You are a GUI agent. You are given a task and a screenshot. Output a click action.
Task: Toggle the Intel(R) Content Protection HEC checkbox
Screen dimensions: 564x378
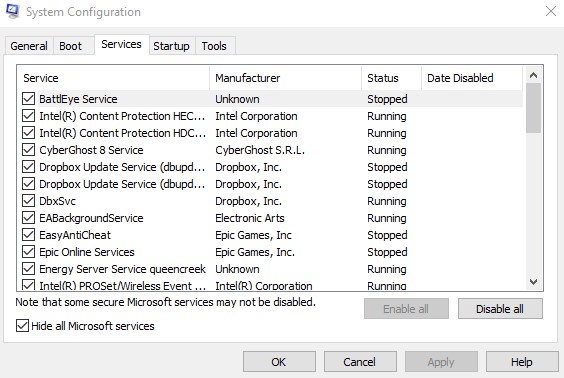click(x=28, y=116)
